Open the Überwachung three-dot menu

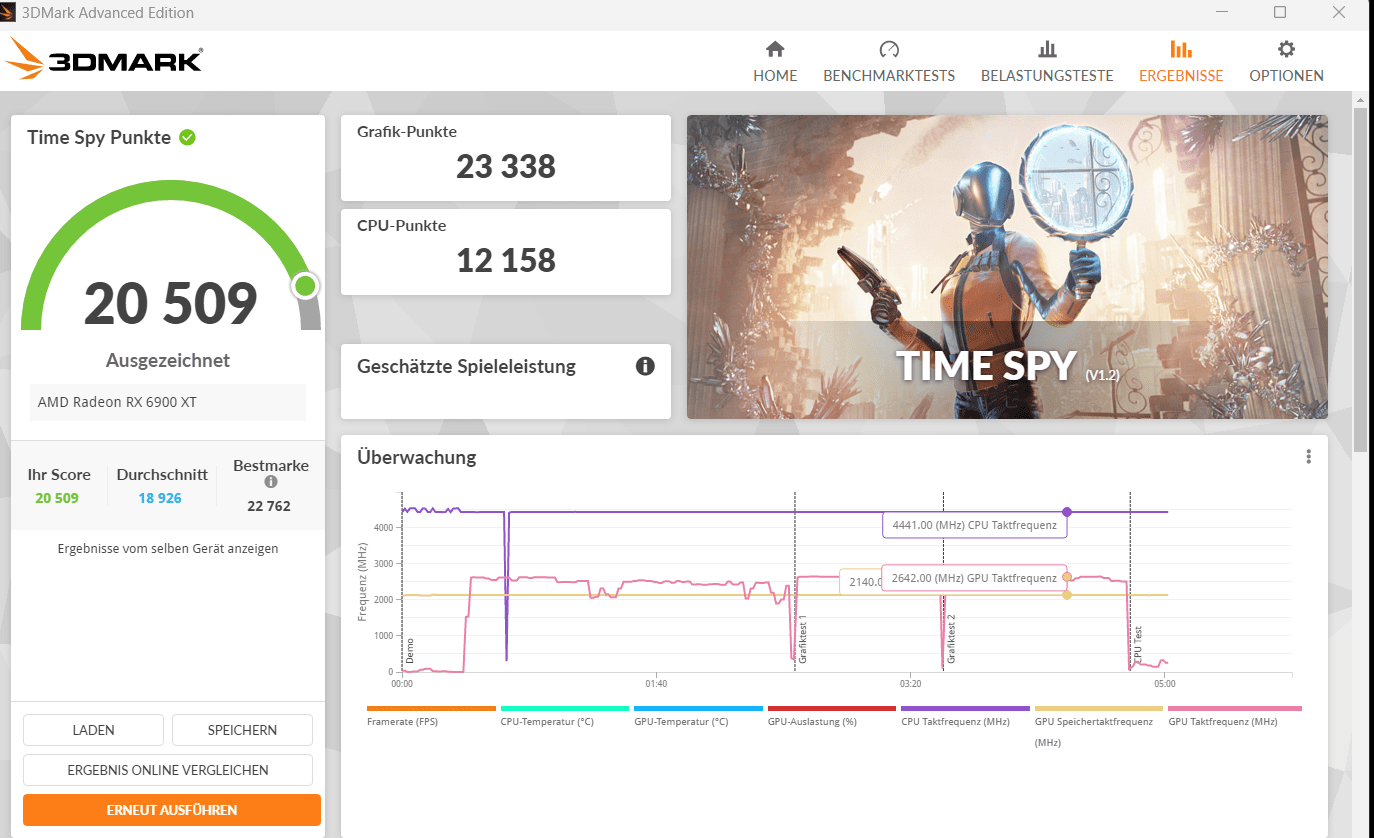tap(1308, 457)
